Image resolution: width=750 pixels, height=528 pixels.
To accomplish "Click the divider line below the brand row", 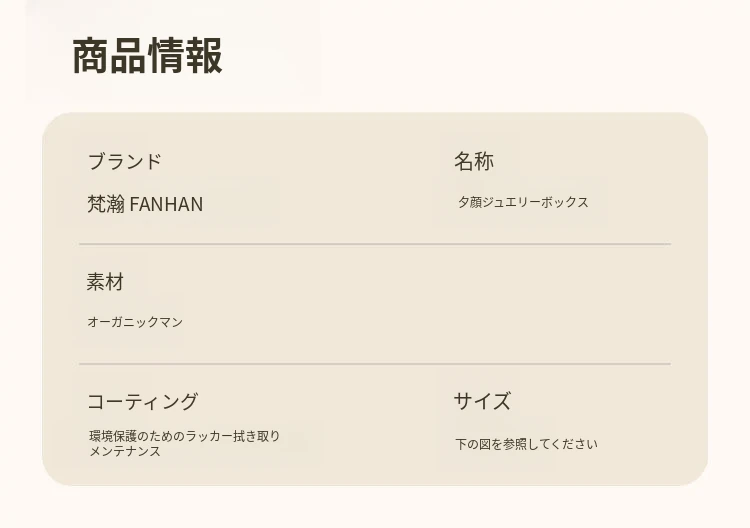I will pos(375,244).
